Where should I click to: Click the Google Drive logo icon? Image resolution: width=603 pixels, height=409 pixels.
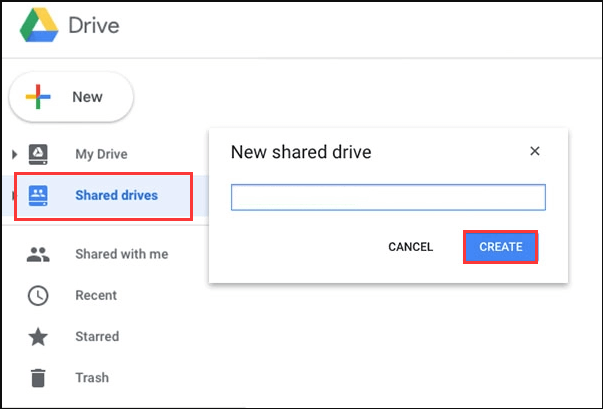pos(39,25)
